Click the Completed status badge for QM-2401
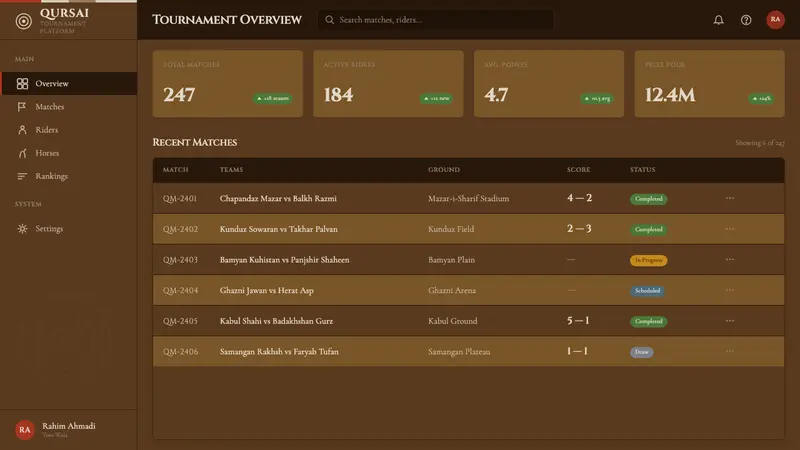Screen dimensions: 800x450 pyautogui.click(x=648, y=199)
